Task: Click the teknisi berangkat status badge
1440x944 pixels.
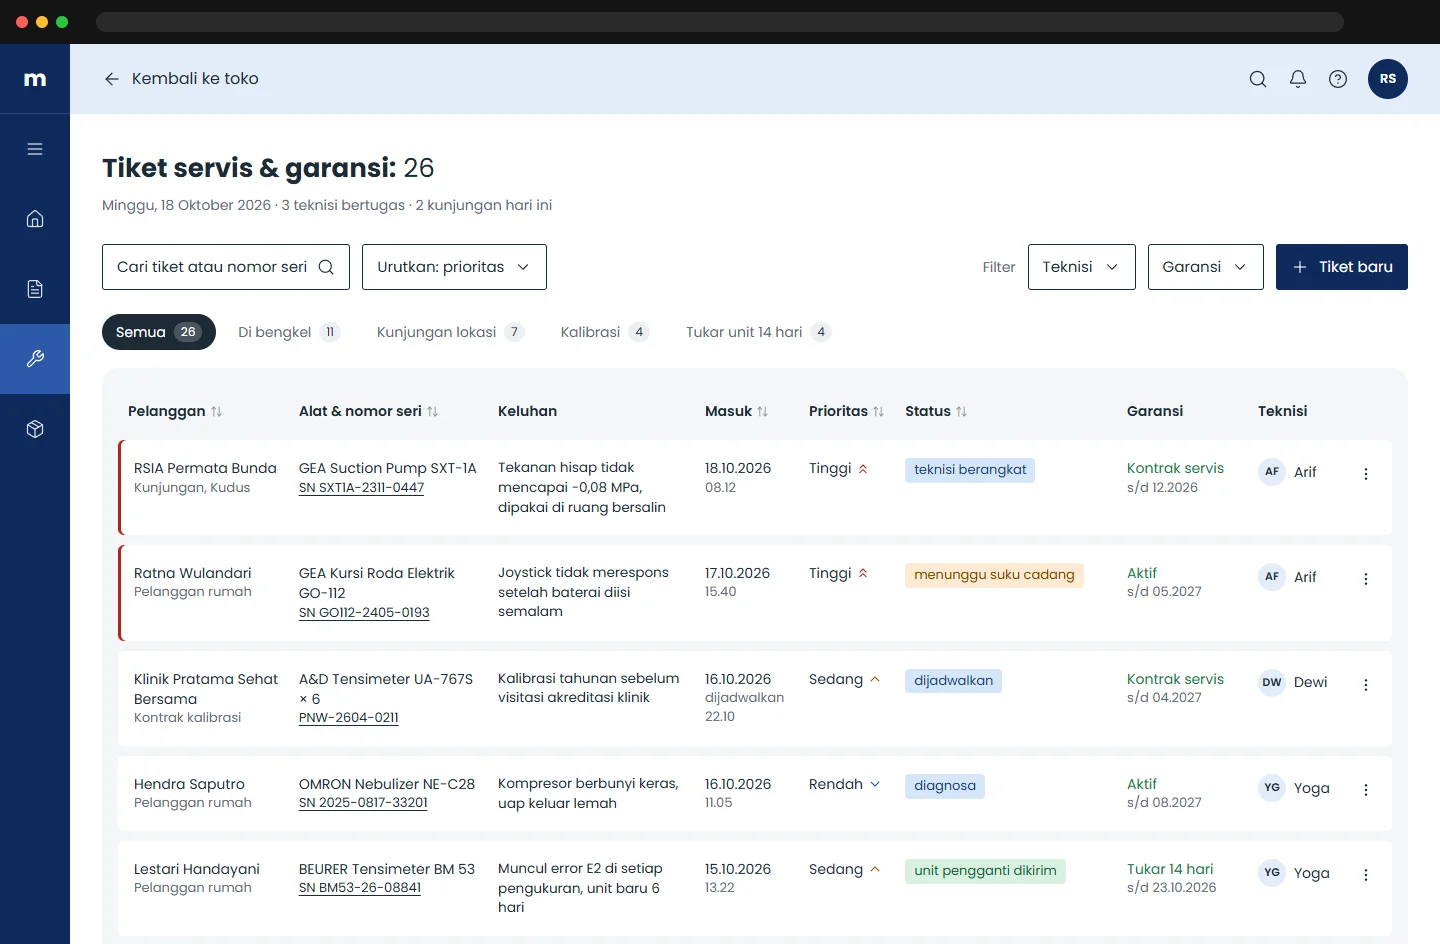Action: point(970,470)
